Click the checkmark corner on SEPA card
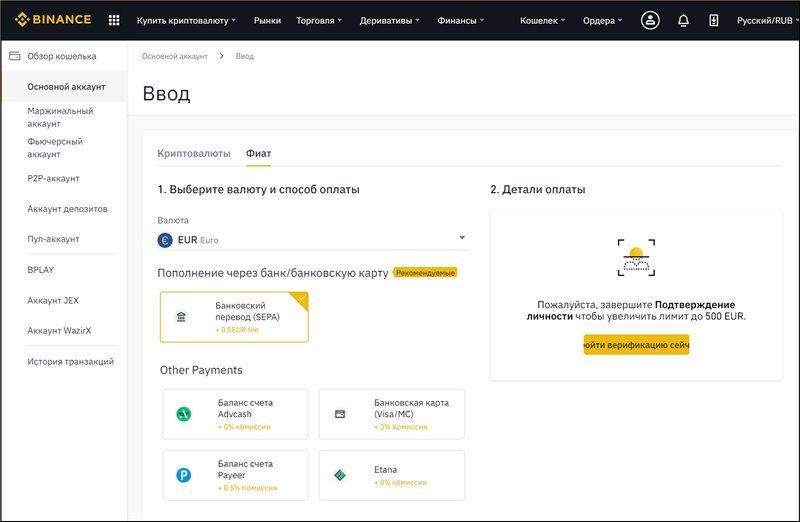 (x=301, y=299)
